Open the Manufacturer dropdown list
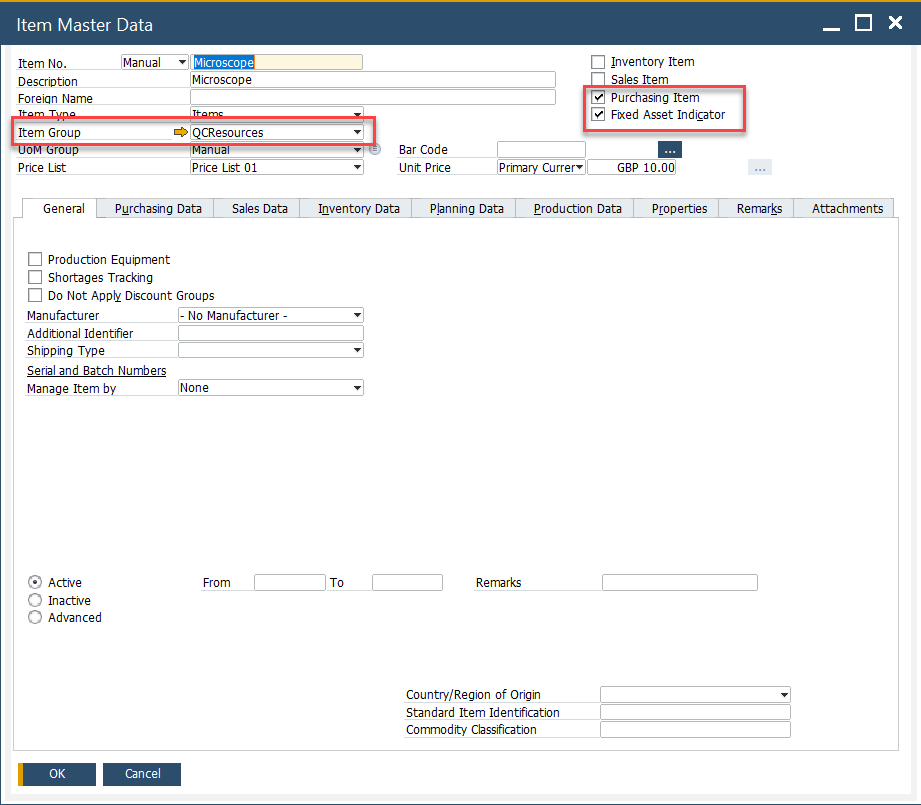The image size is (921, 805). click(357, 316)
